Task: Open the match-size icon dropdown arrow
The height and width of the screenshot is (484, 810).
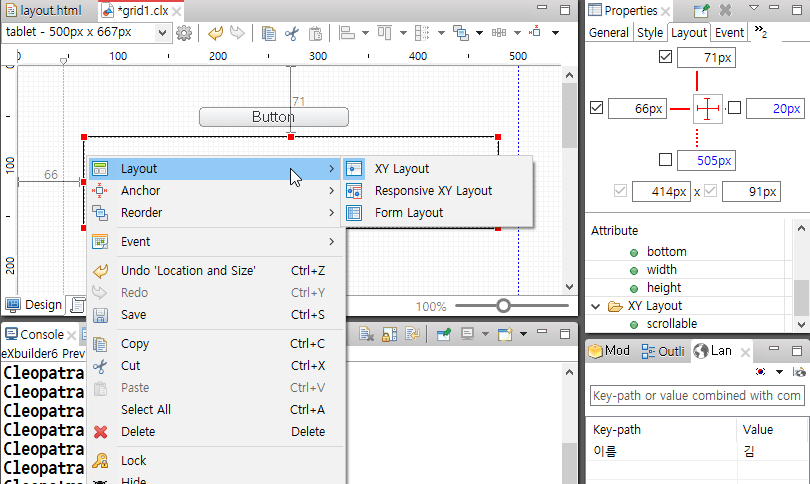Action: (403, 33)
